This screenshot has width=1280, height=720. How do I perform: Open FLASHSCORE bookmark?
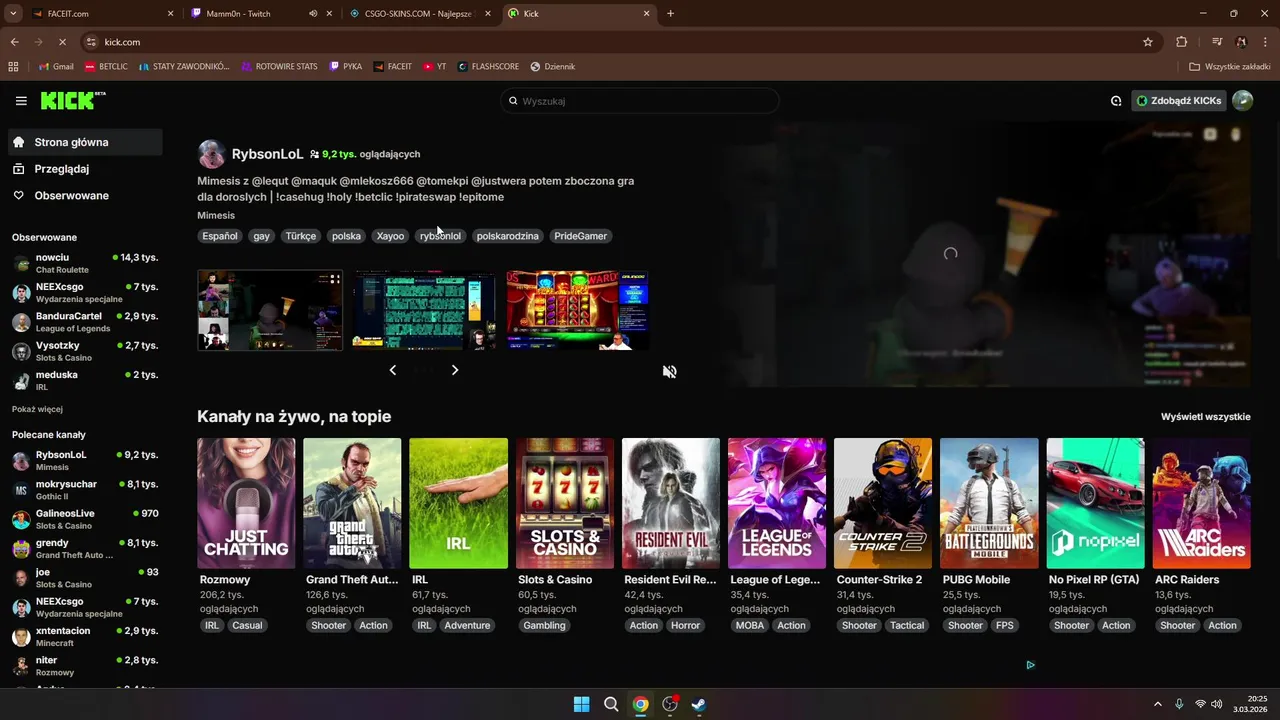point(488,67)
